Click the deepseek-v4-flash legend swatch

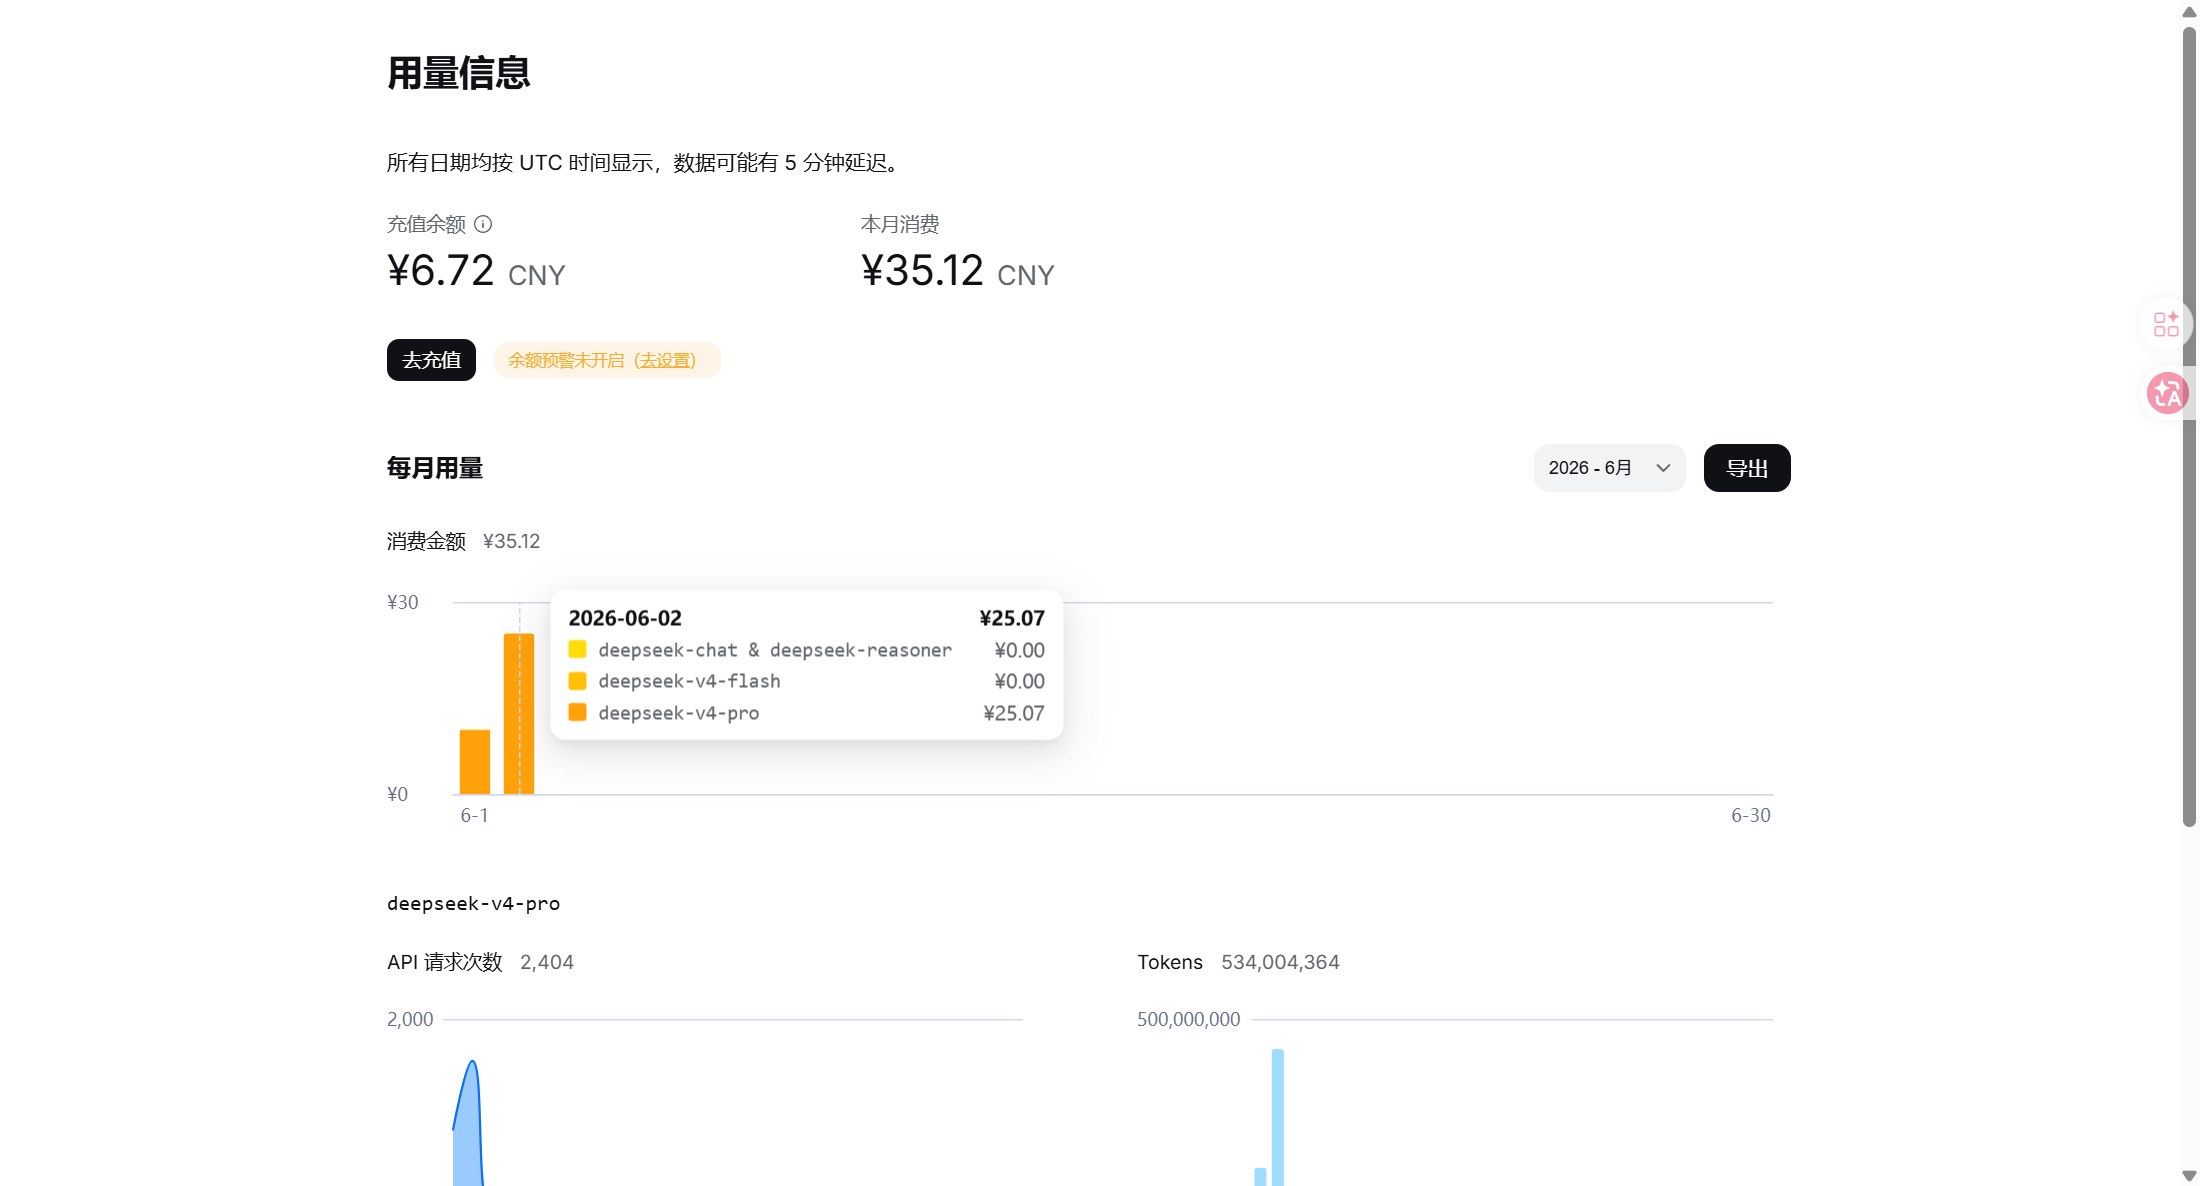(577, 681)
